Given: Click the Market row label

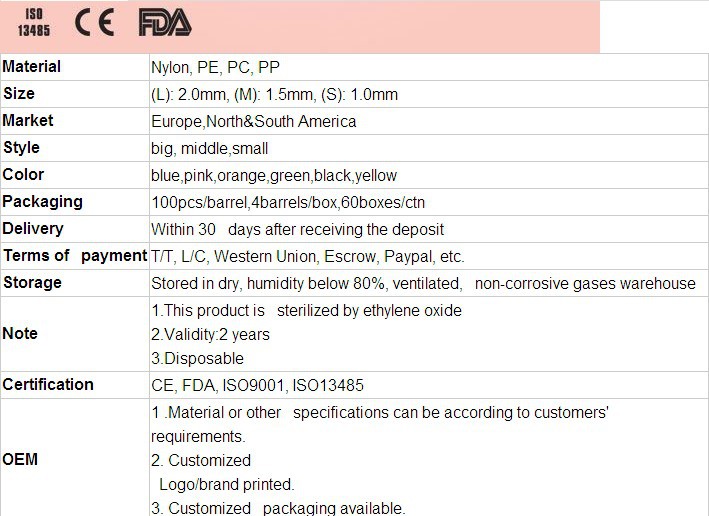Looking at the screenshot, I should pyautogui.click(x=28, y=121).
